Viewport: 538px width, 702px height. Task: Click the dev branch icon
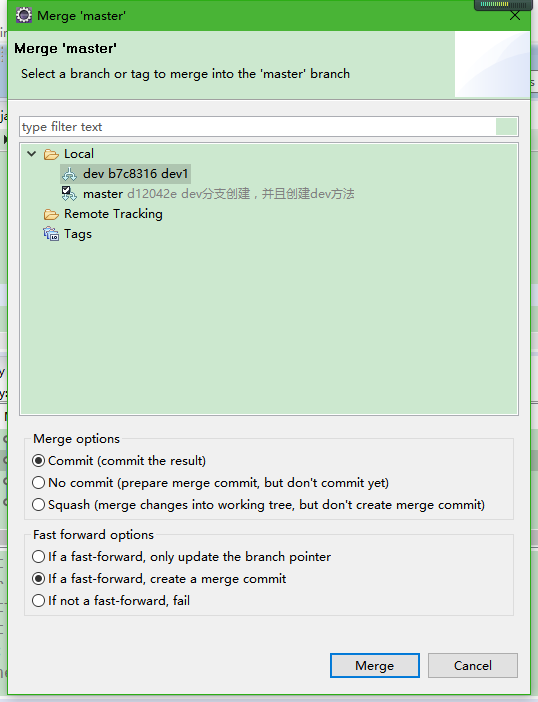[69, 174]
